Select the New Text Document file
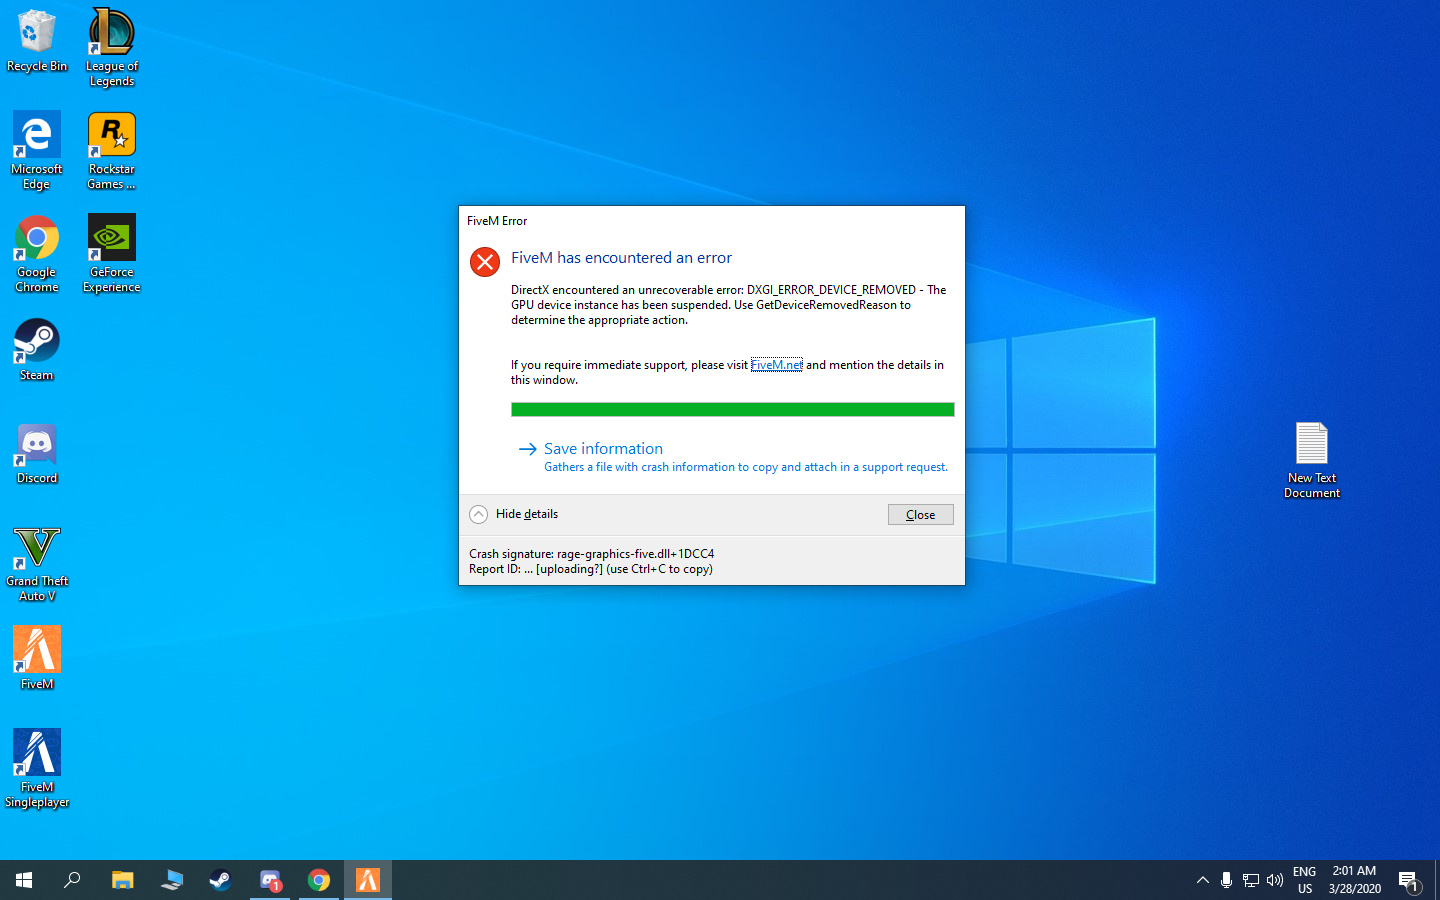1440x900 pixels. (1312, 460)
